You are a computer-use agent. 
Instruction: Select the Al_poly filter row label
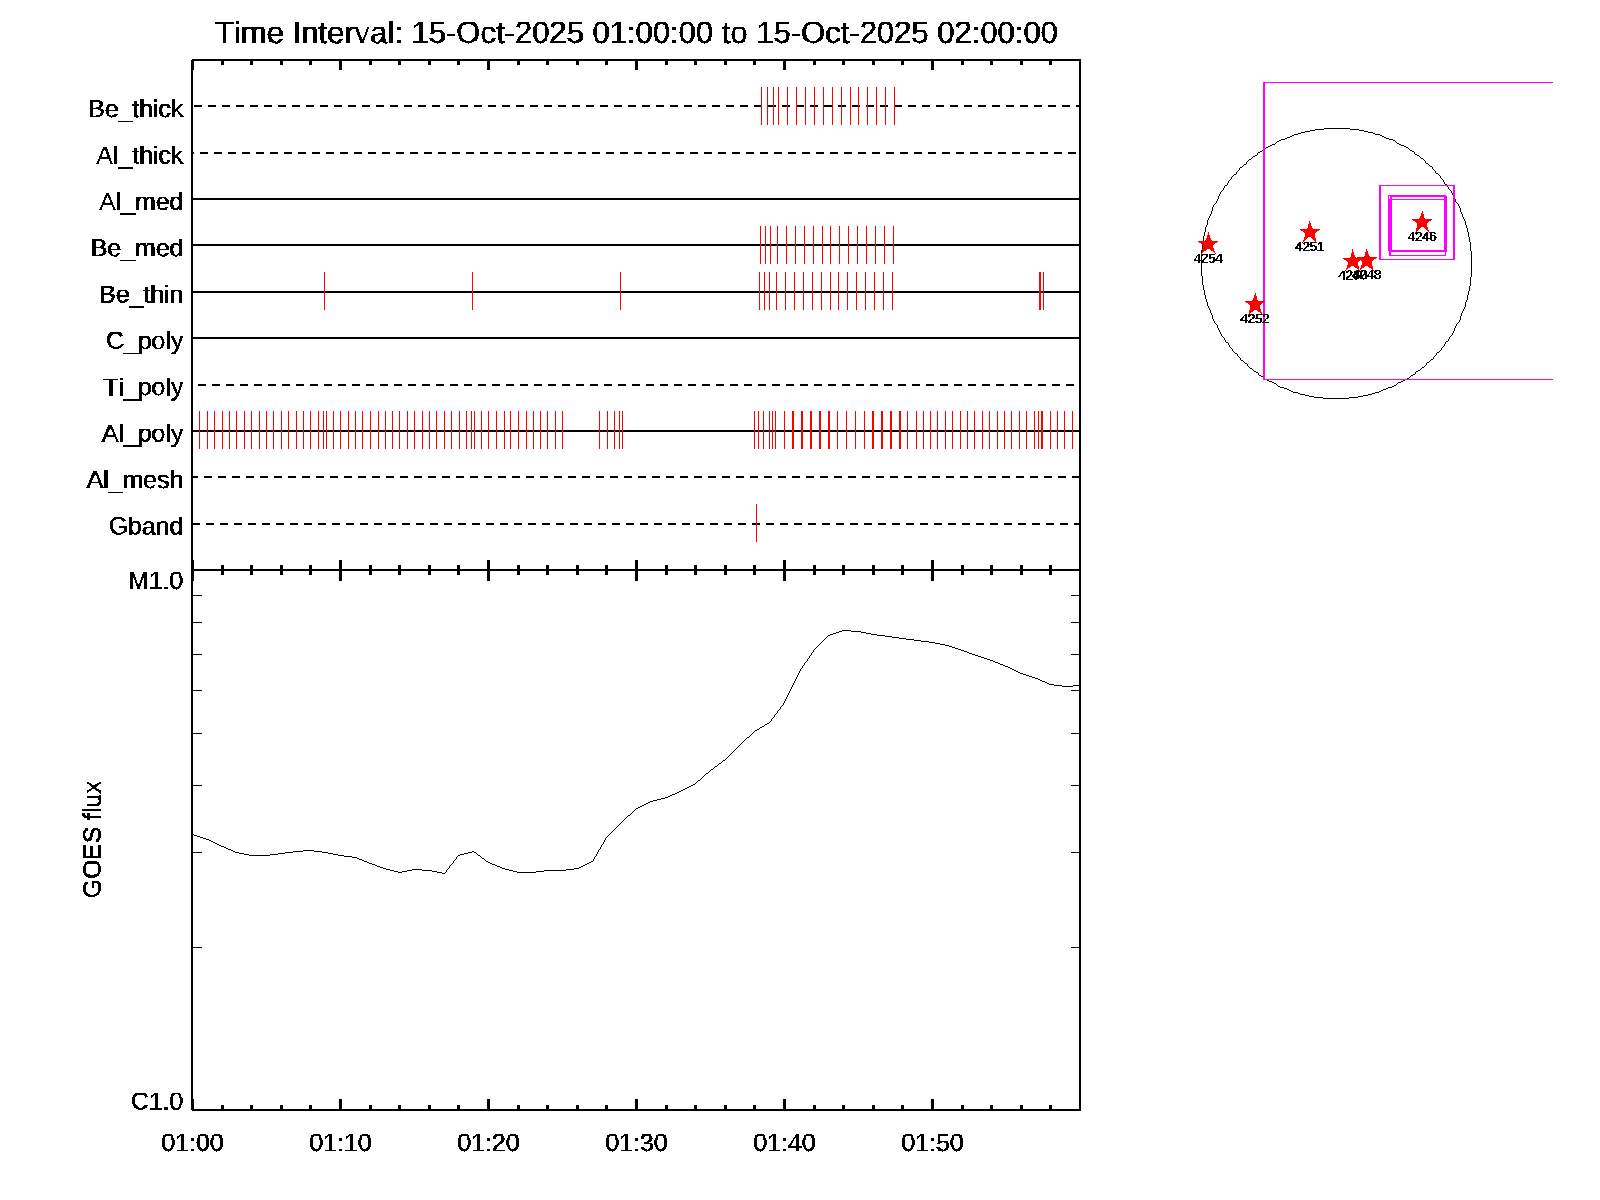(142, 434)
